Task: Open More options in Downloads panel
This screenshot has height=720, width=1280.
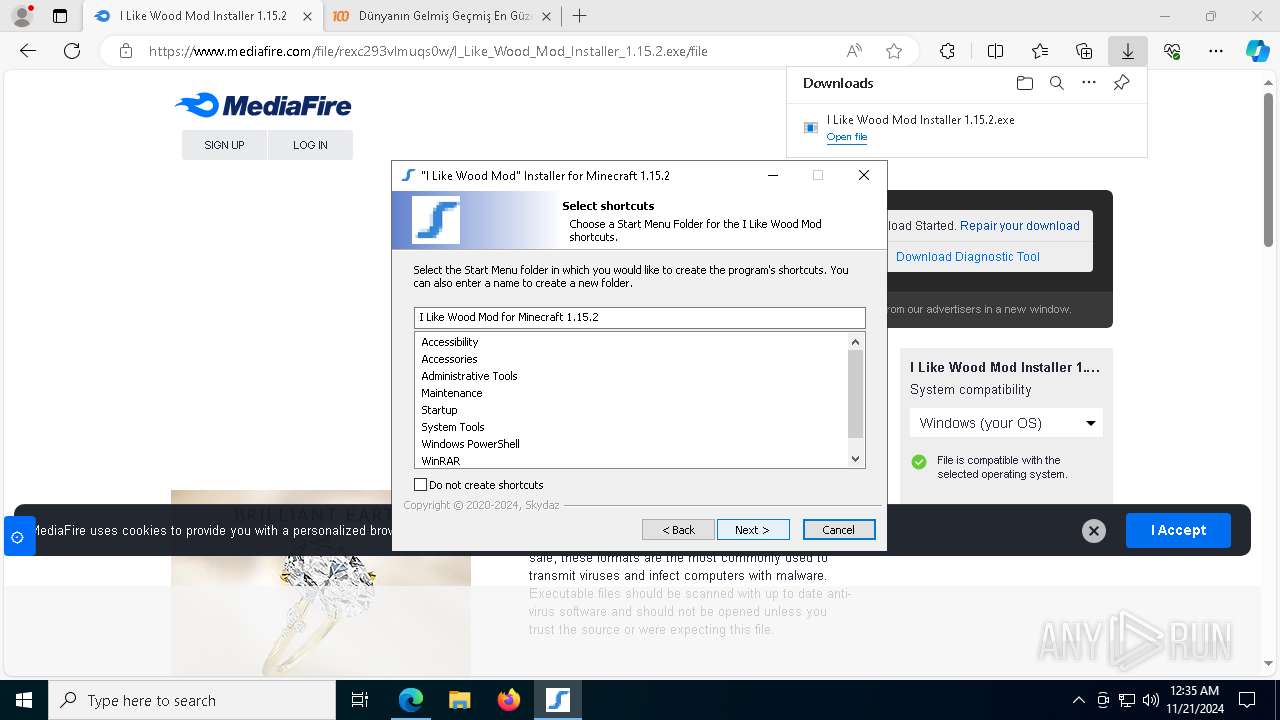Action: [x=1089, y=83]
